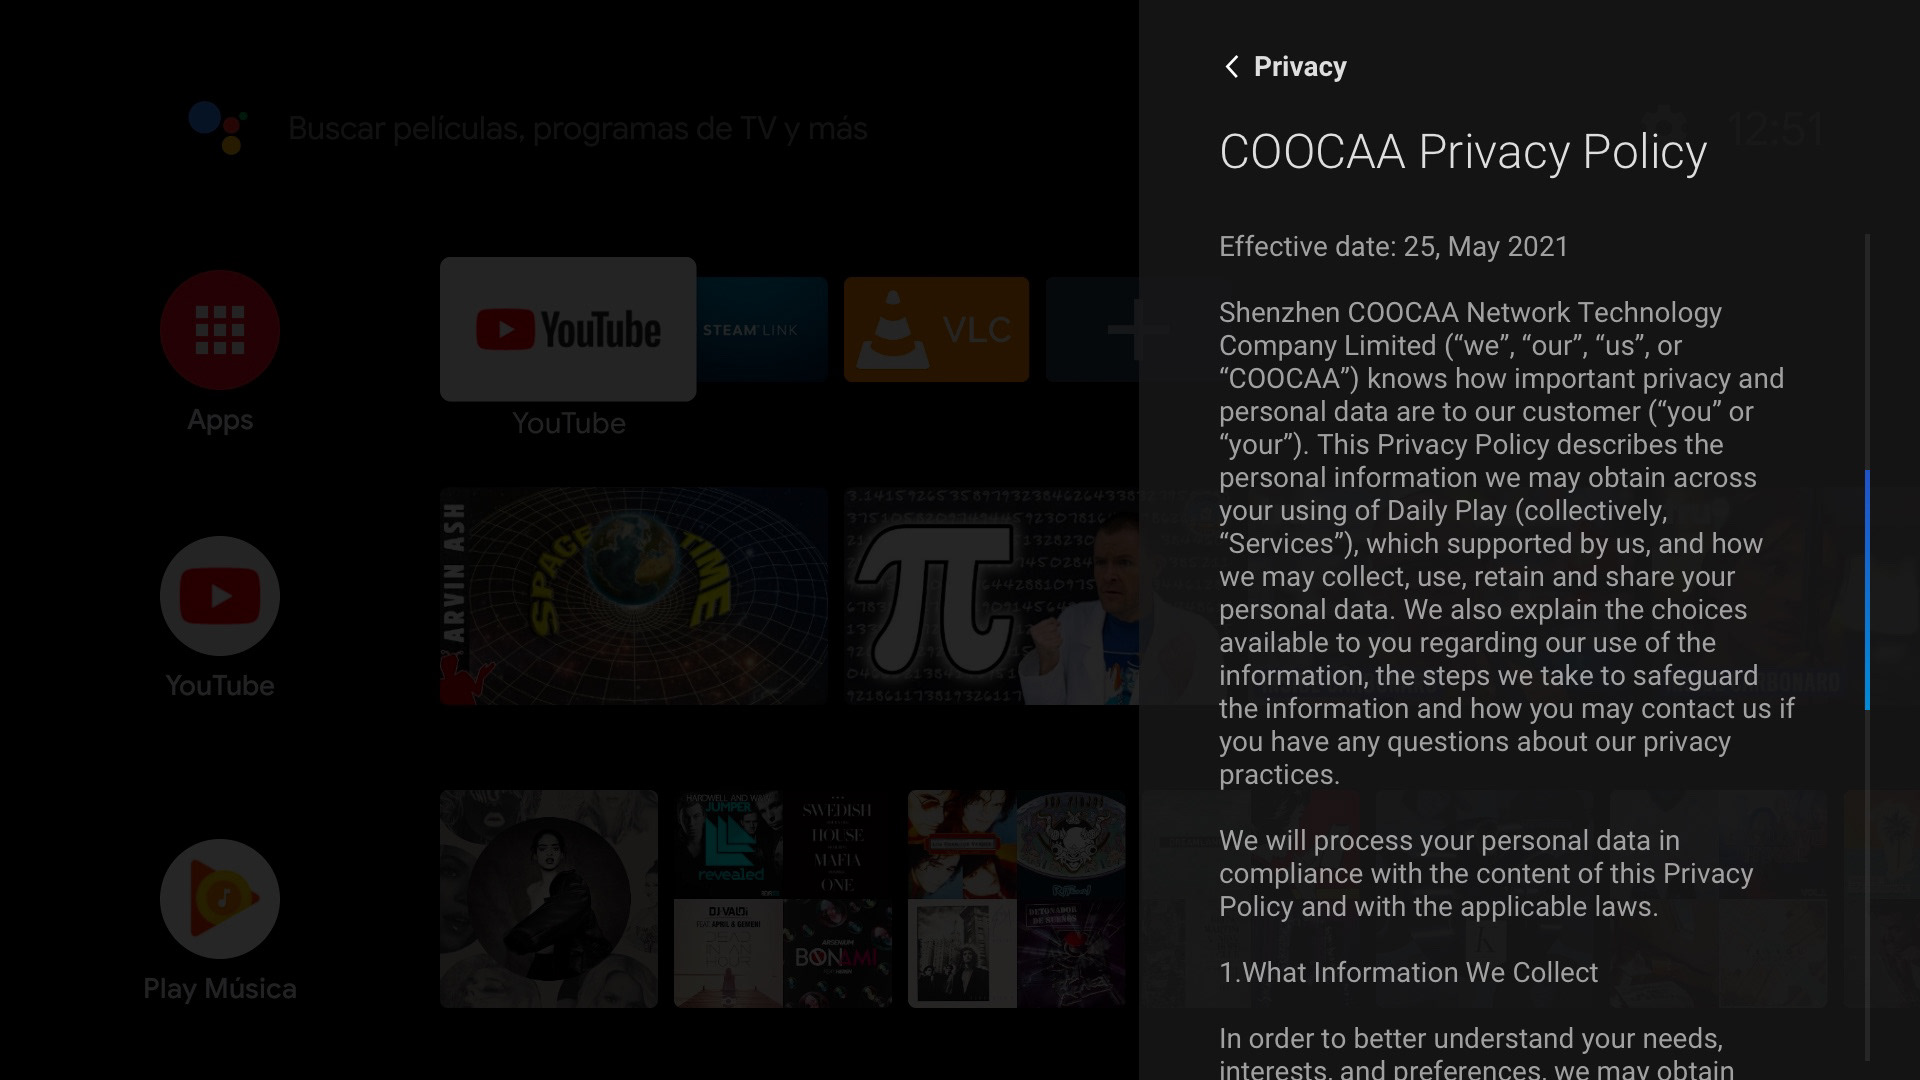
Task: Click the Google Assistant icon
Action: click(218, 128)
